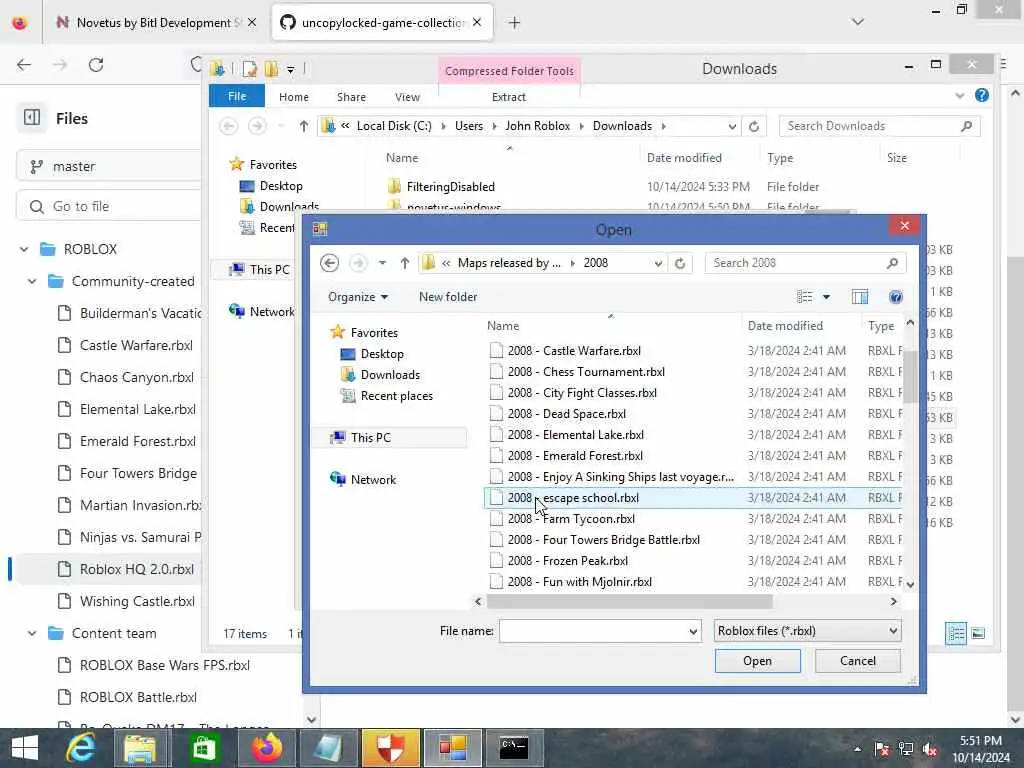The image size is (1024, 768).
Task: Collapse the ROBLOX folder in GitHub tree
Action: [24, 249]
